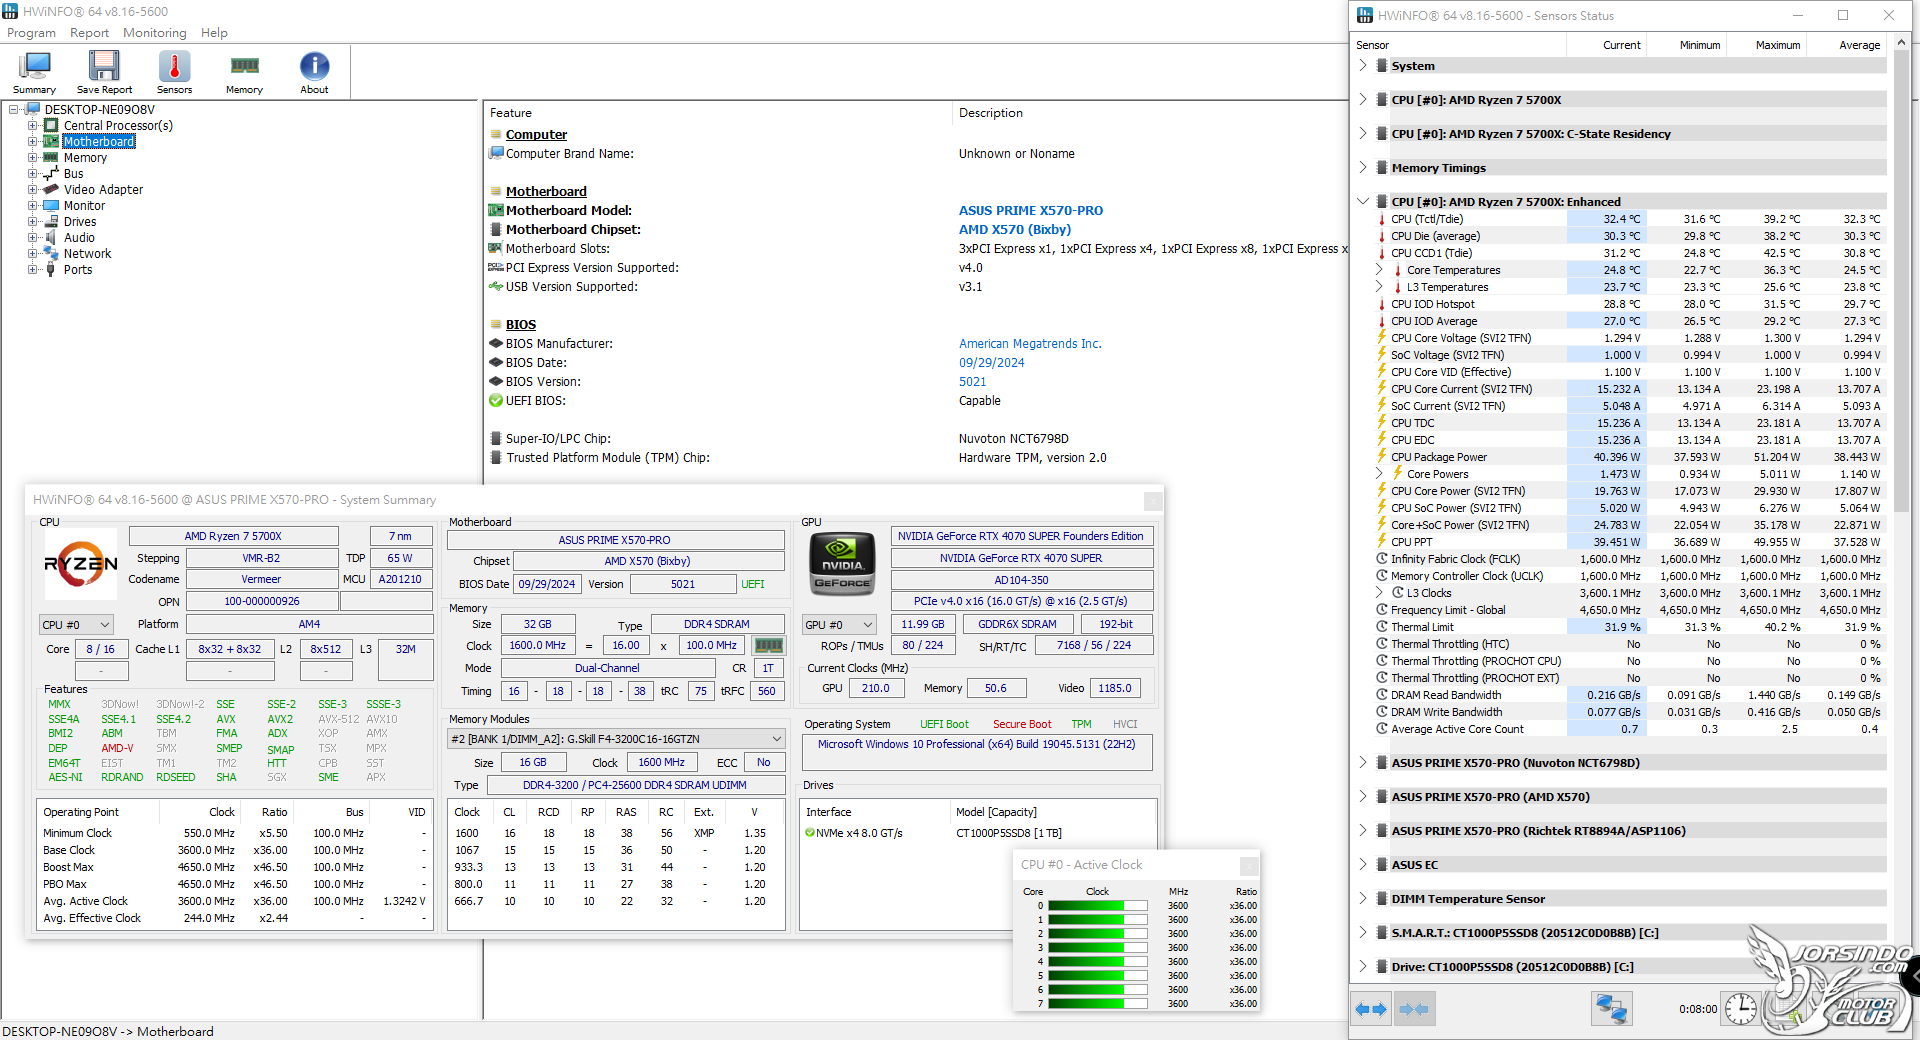Expand the Core Powers sensor sub-group
Screen dimensions: 1920x1040
(1379, 474)
